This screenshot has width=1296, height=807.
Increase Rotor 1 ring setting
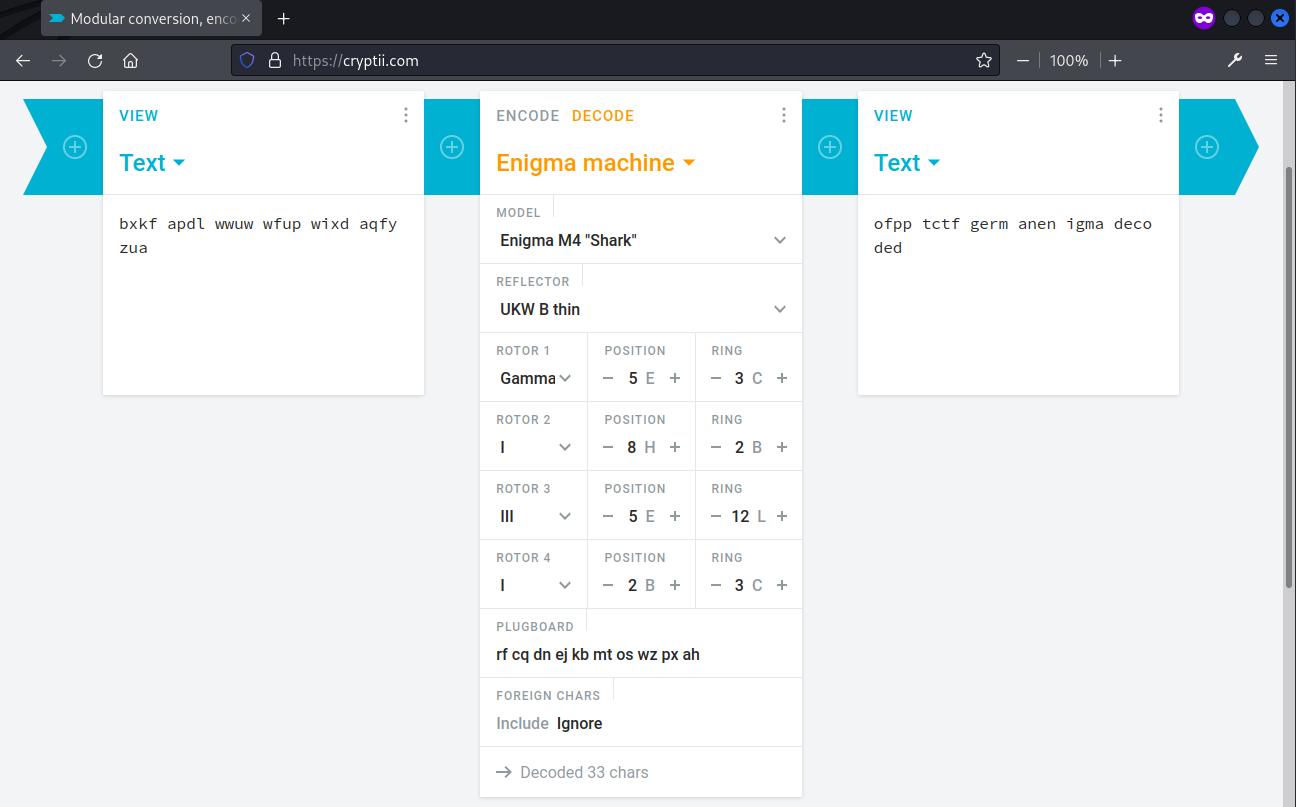coord(782,378)
